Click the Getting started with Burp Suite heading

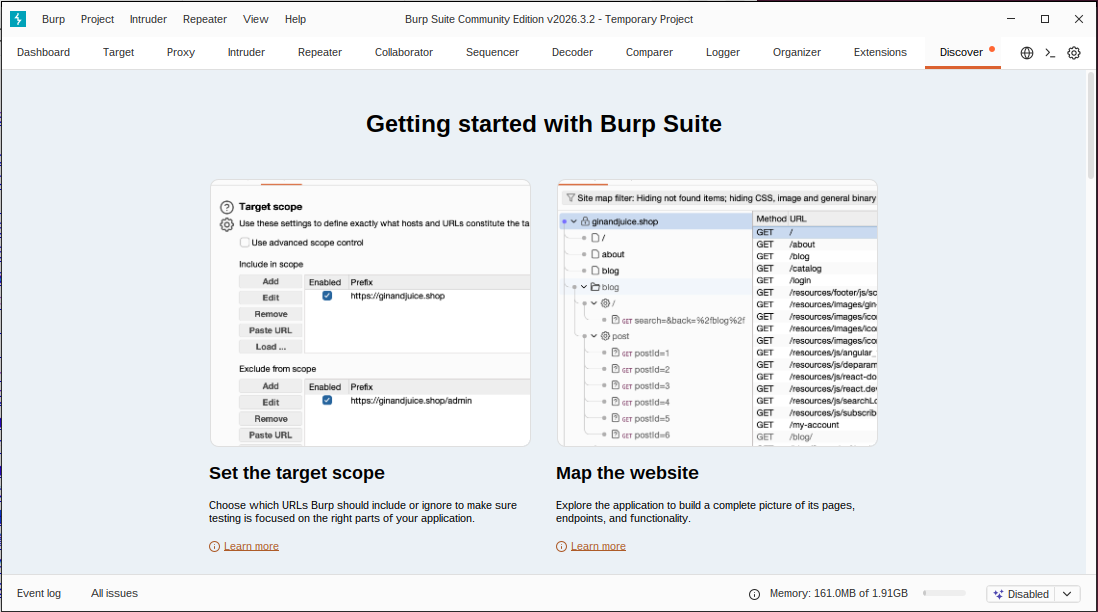[x=543, y=124]
